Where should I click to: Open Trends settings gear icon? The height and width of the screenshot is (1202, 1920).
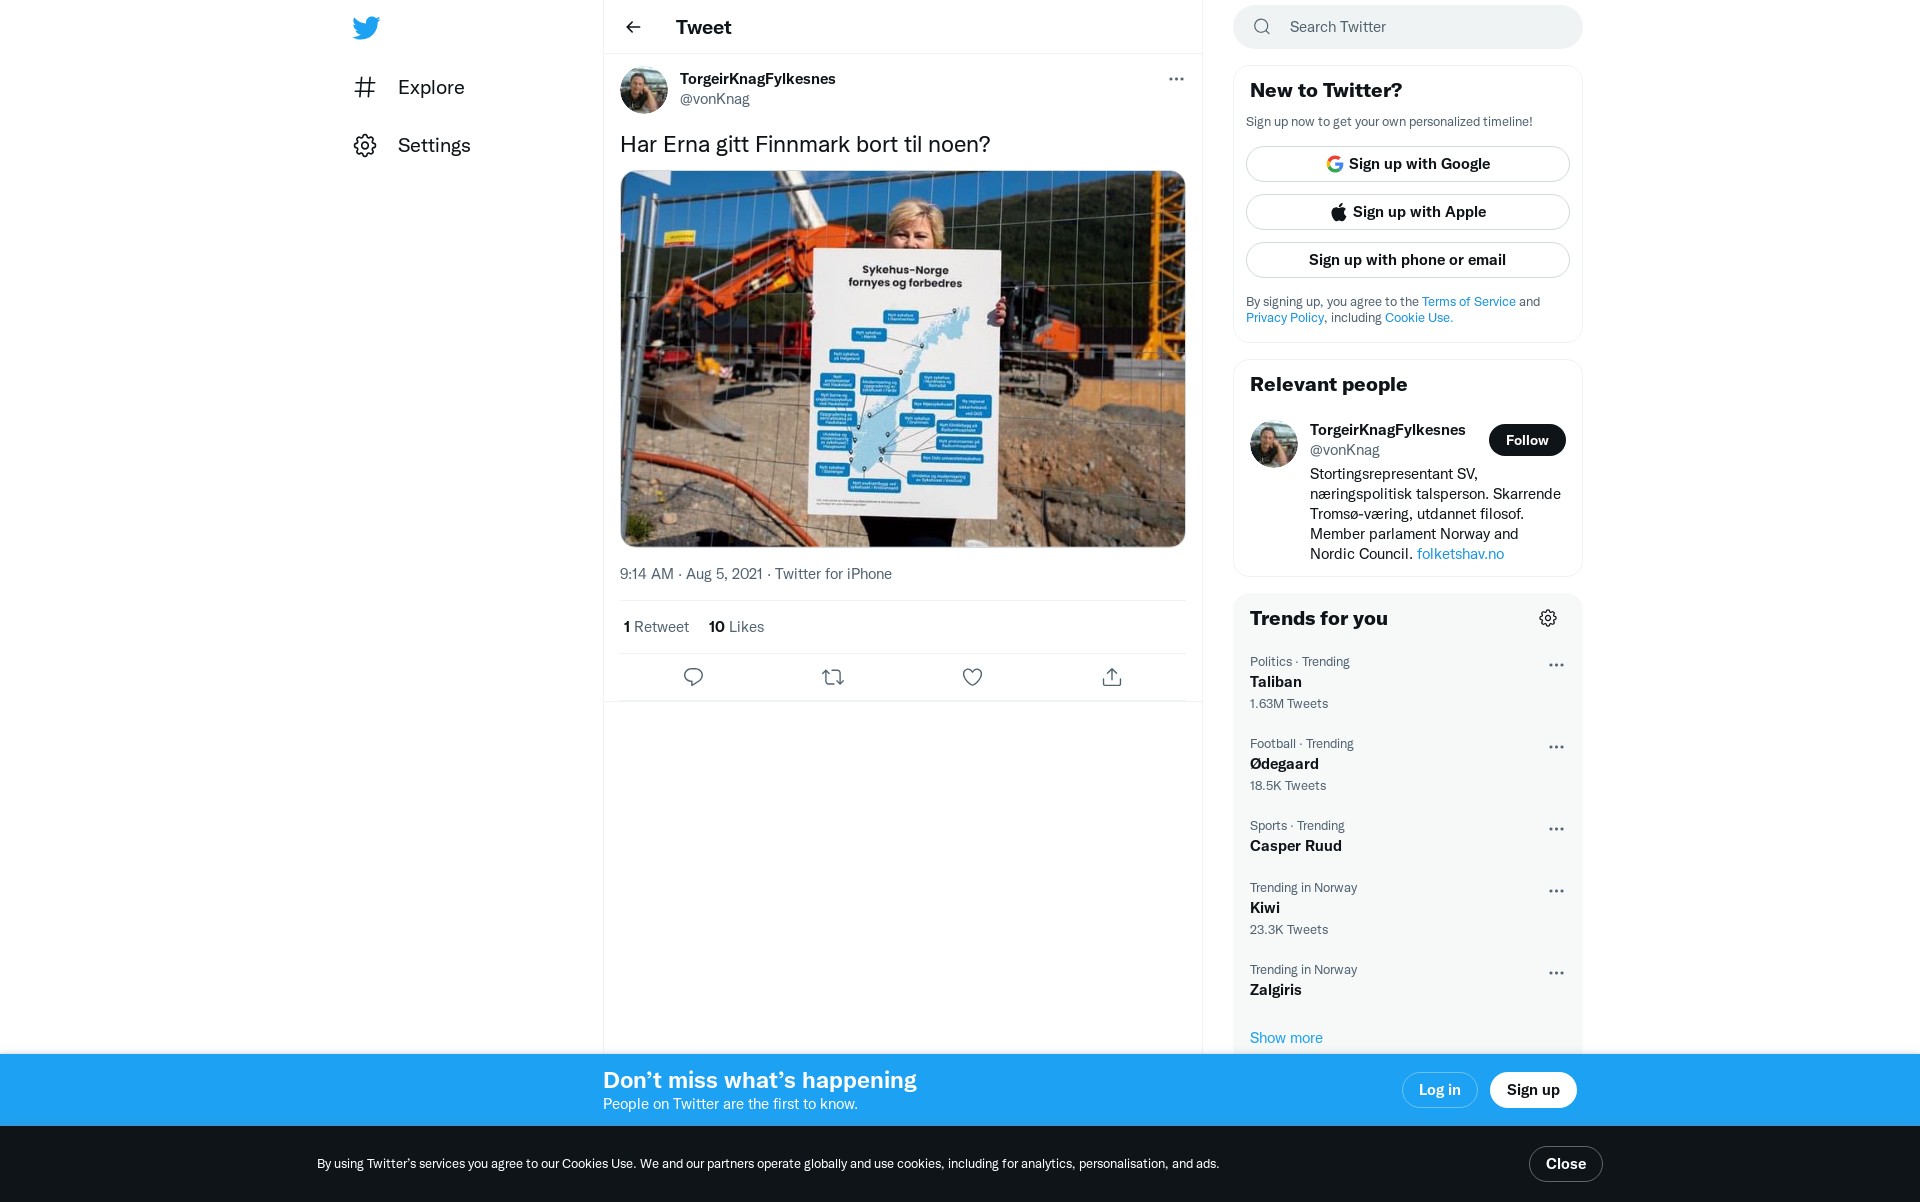click(1548, 618)
